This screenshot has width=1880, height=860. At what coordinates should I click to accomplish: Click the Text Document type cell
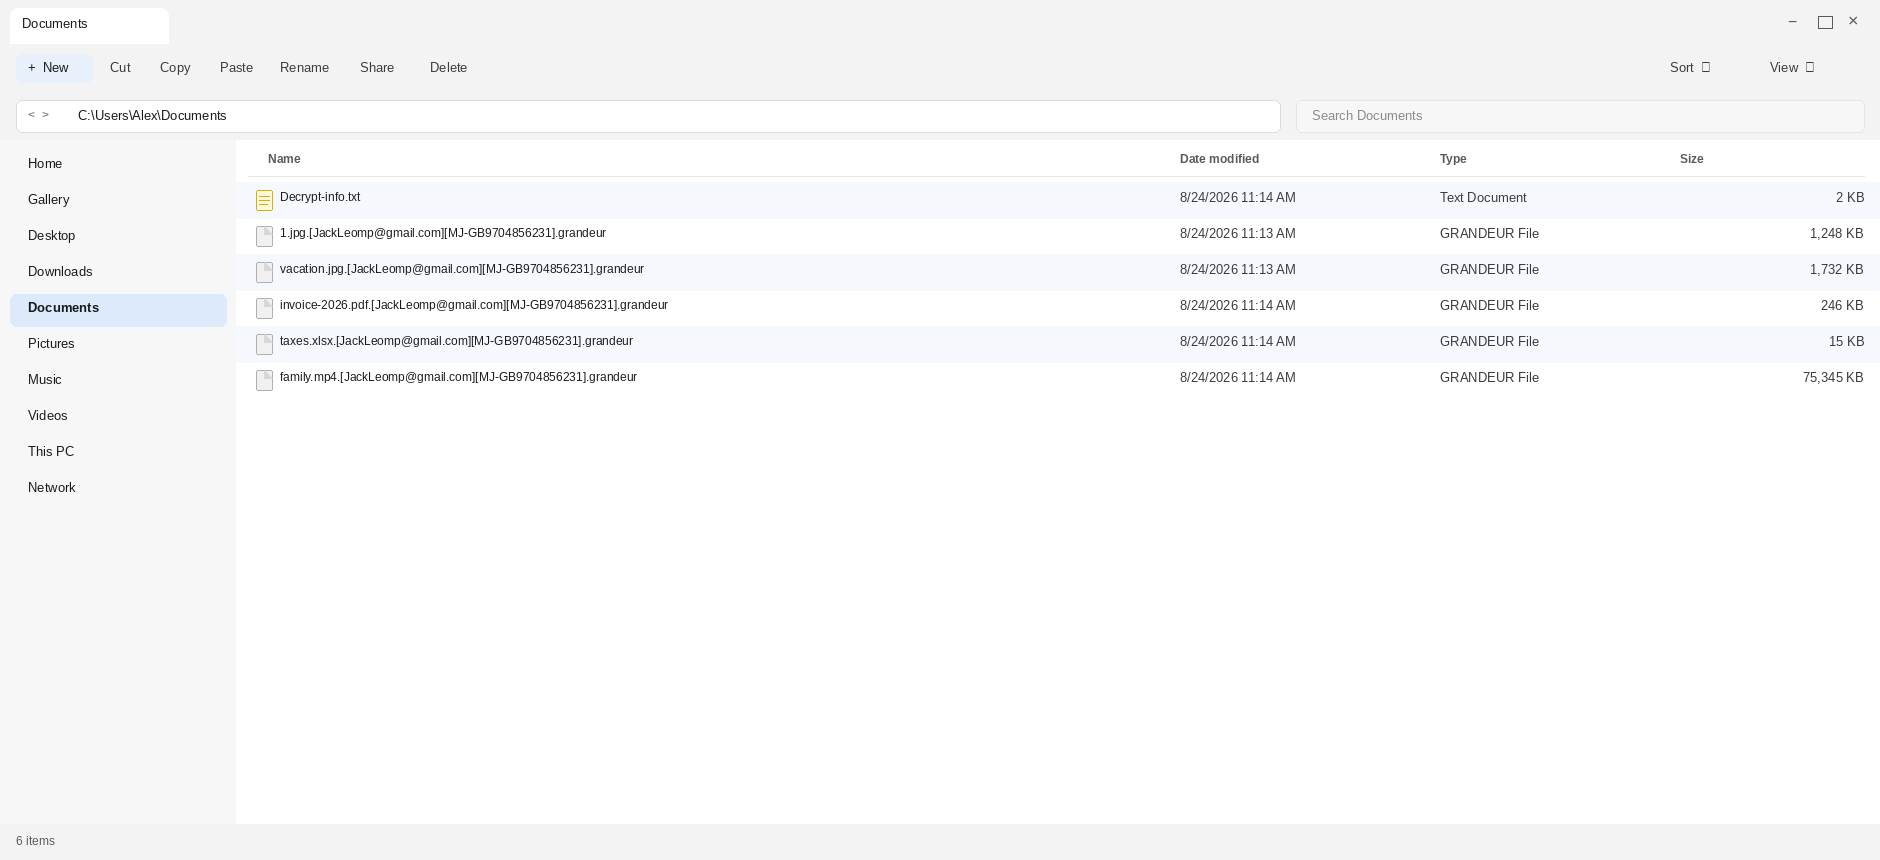[x=1483, y=198]
